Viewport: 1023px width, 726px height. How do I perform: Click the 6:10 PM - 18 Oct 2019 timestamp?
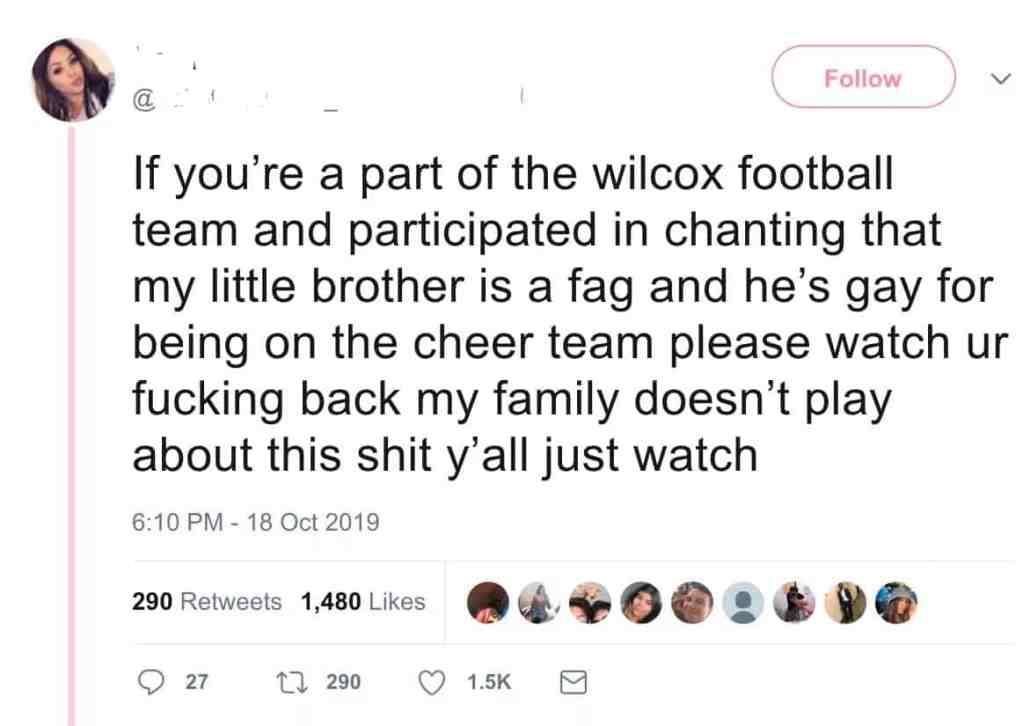pos(256,522)
